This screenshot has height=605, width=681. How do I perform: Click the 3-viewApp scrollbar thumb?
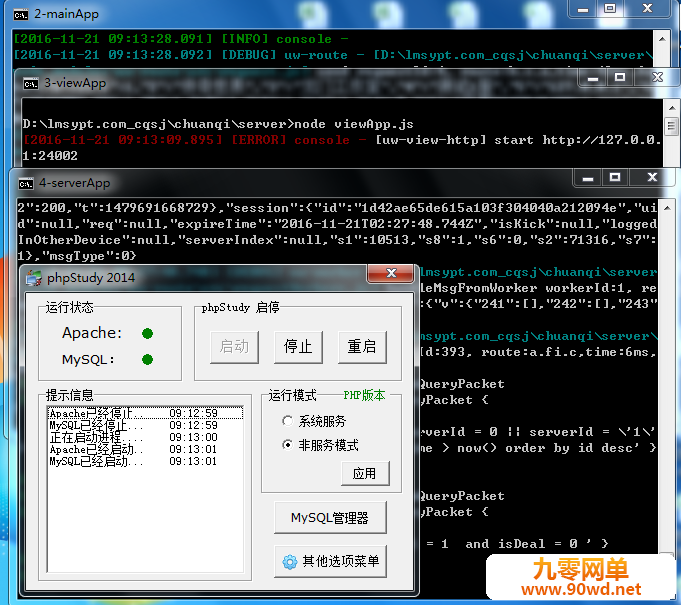pyautogui.click(x=672, y=126)
